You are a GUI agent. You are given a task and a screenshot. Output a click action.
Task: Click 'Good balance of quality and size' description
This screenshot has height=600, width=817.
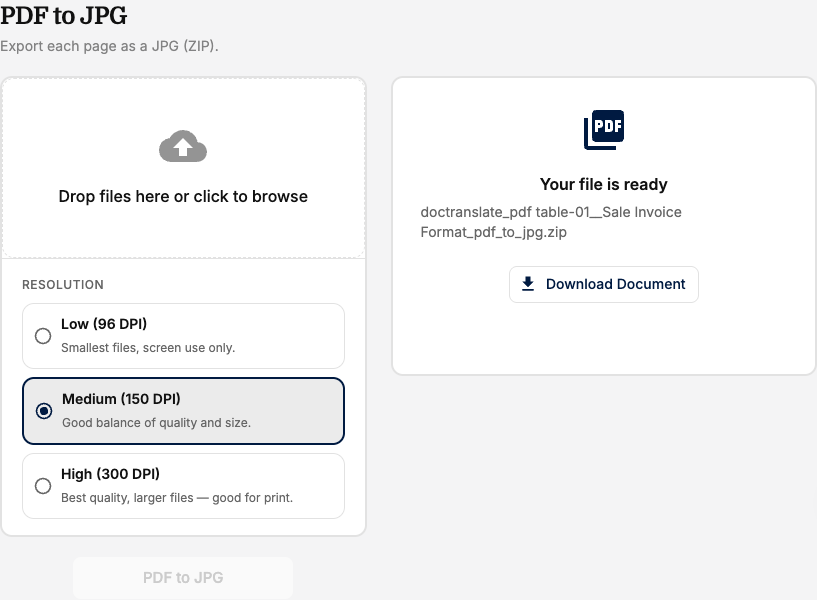point(156,423)
